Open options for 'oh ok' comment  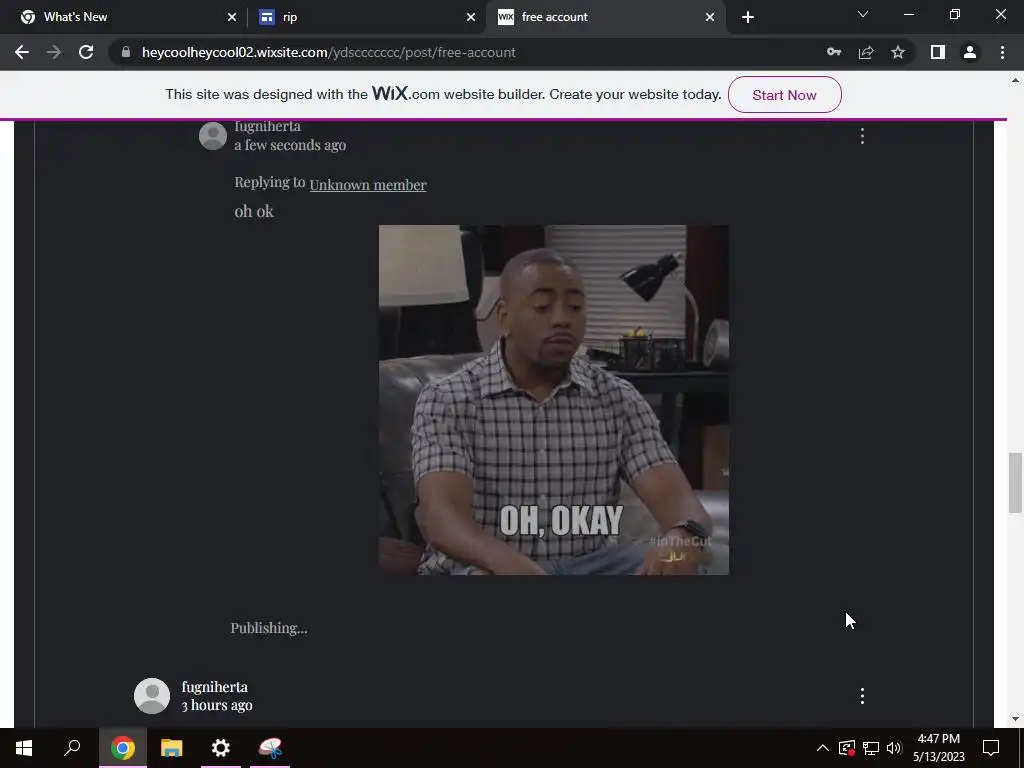[x=862, y=136]
